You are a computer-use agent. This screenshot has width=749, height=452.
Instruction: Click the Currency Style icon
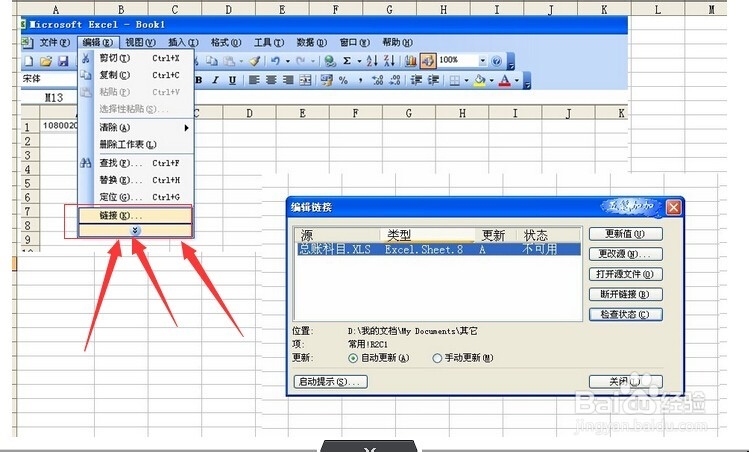pyautogui.click(x=327, y=80)
